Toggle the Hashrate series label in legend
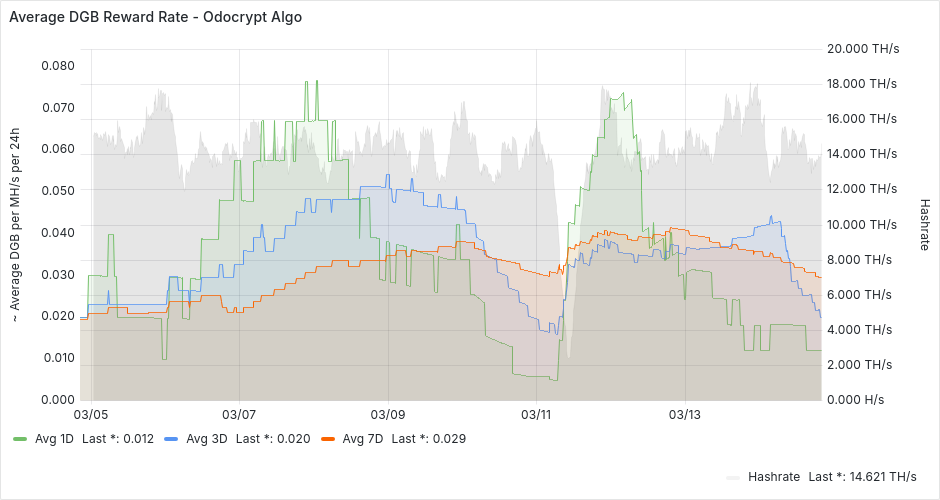Image resolution: width=940 pixels, height=500 pixels. [x=773, y=476]
